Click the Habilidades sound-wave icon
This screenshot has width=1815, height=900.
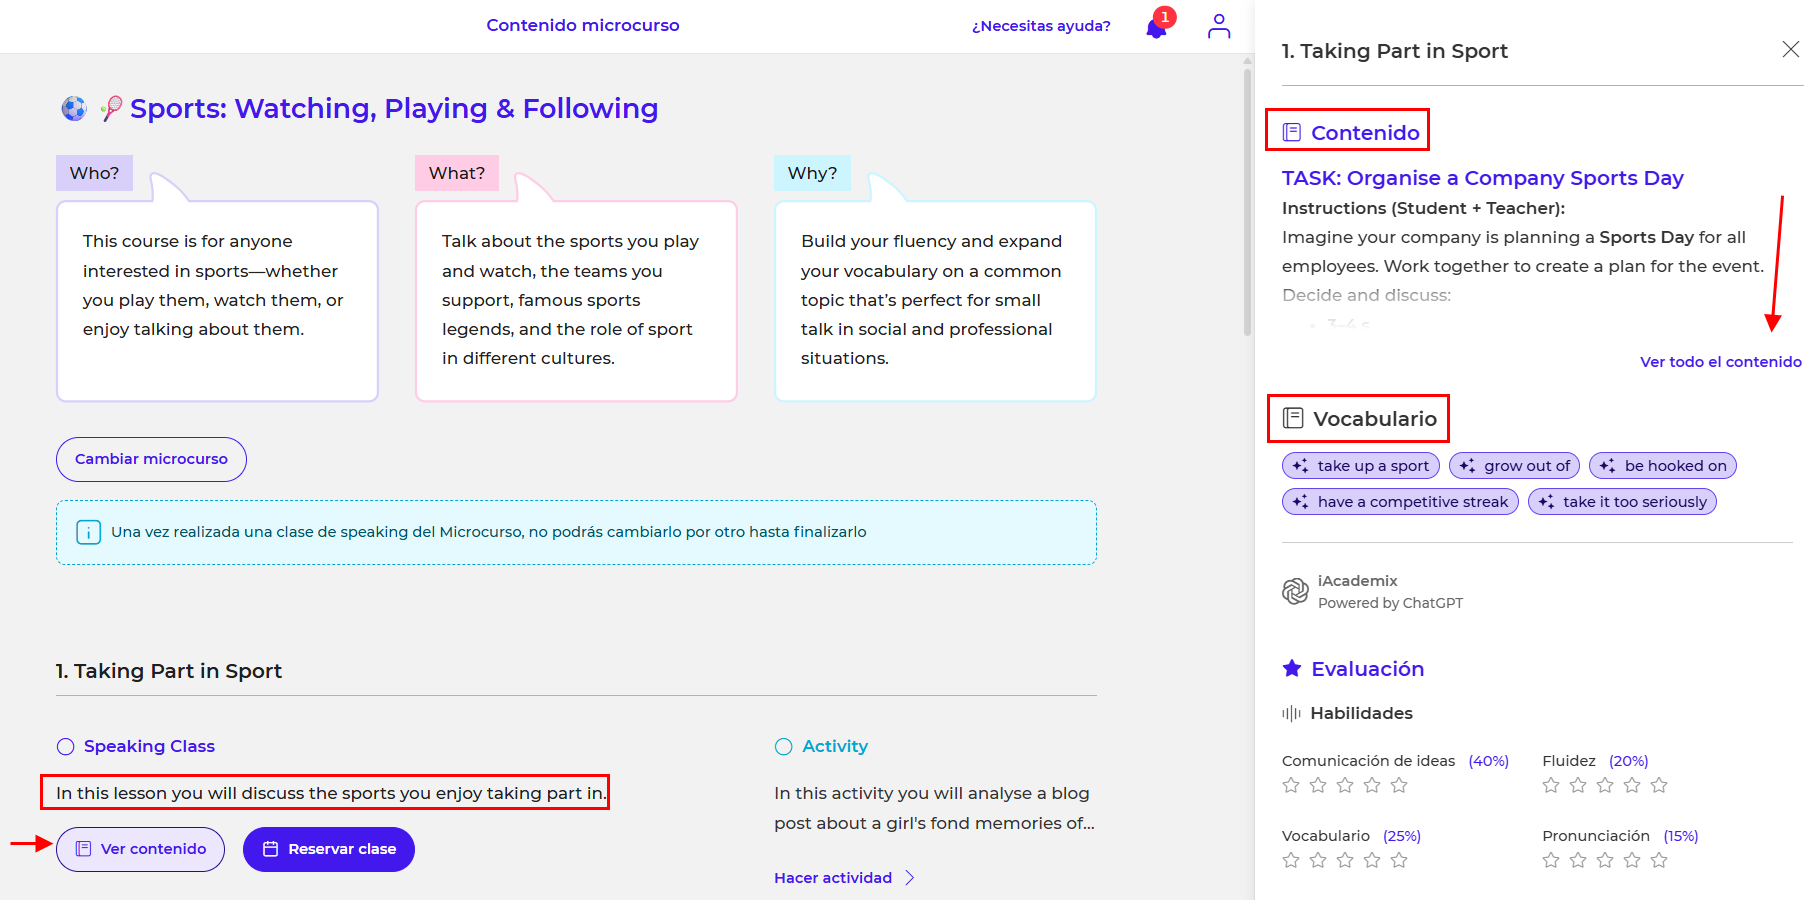pyautogui.click(x=1291, y=713)
